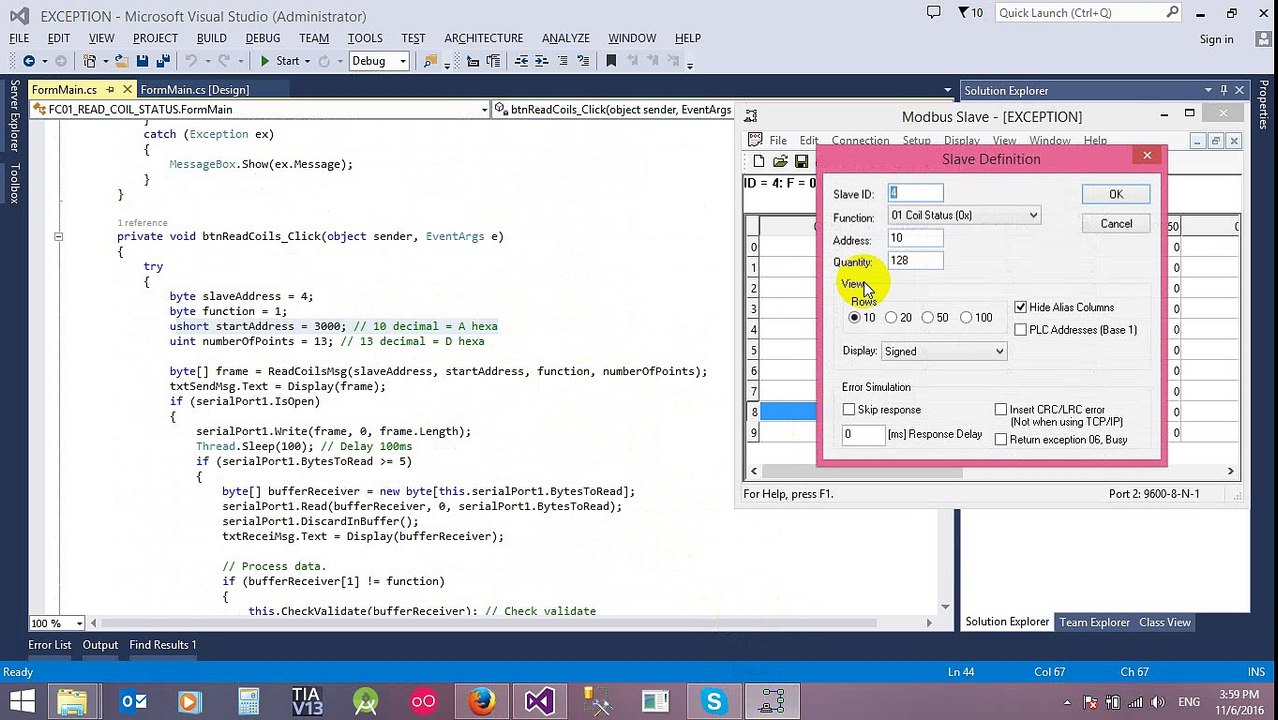Click New Project toolbar icon in Visual Studio

point(90,61)
